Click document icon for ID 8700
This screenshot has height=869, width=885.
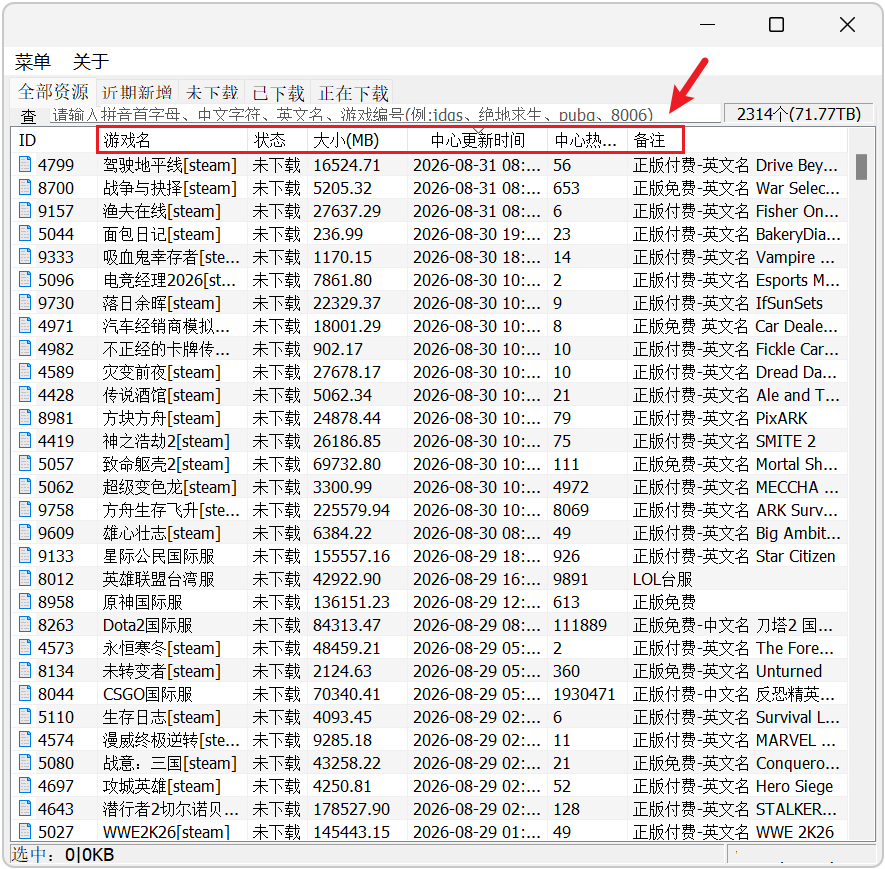pos(25,187)
